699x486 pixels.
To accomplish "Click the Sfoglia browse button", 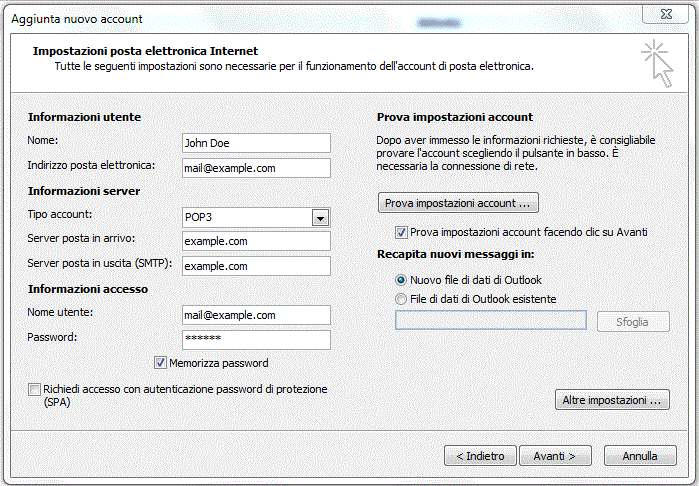I will tap(633, 321).
